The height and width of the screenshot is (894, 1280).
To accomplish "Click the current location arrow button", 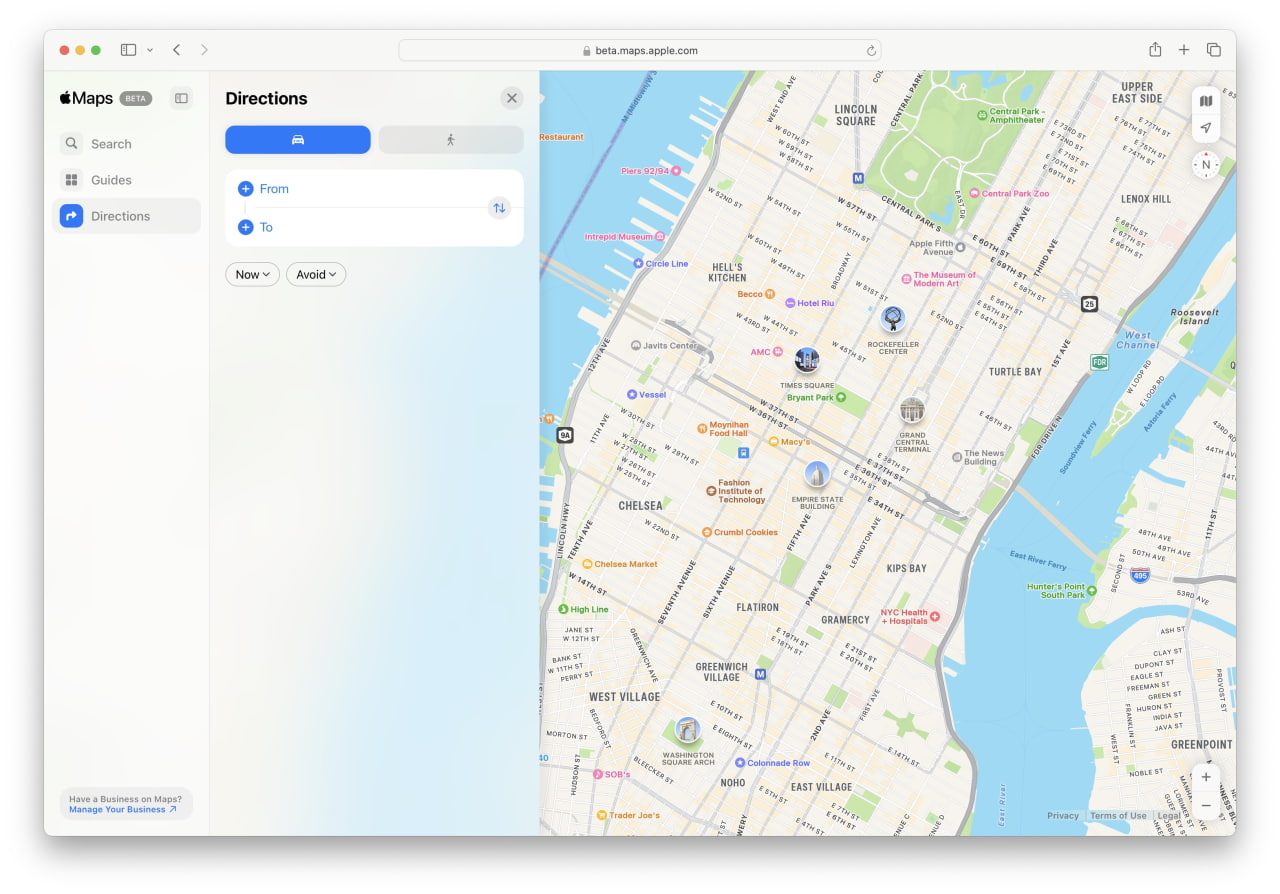I will pos(1206,127).
